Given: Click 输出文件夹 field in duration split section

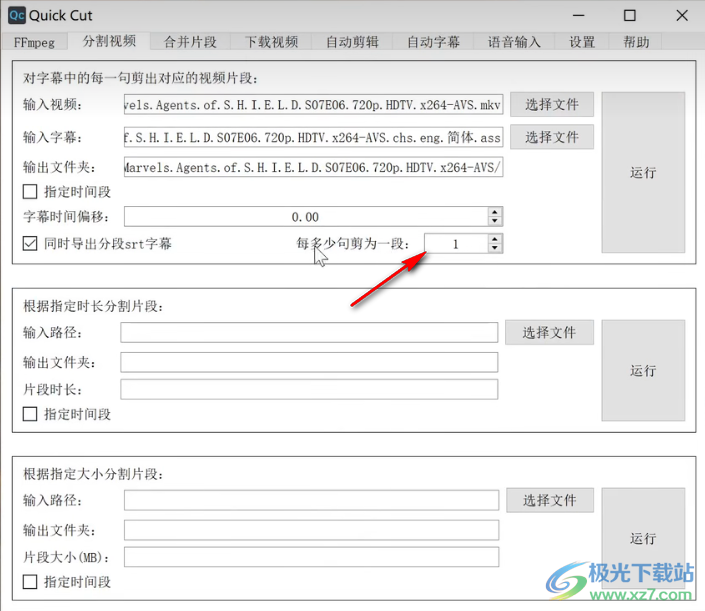Looking at the screenshot, I should (309, 362).
